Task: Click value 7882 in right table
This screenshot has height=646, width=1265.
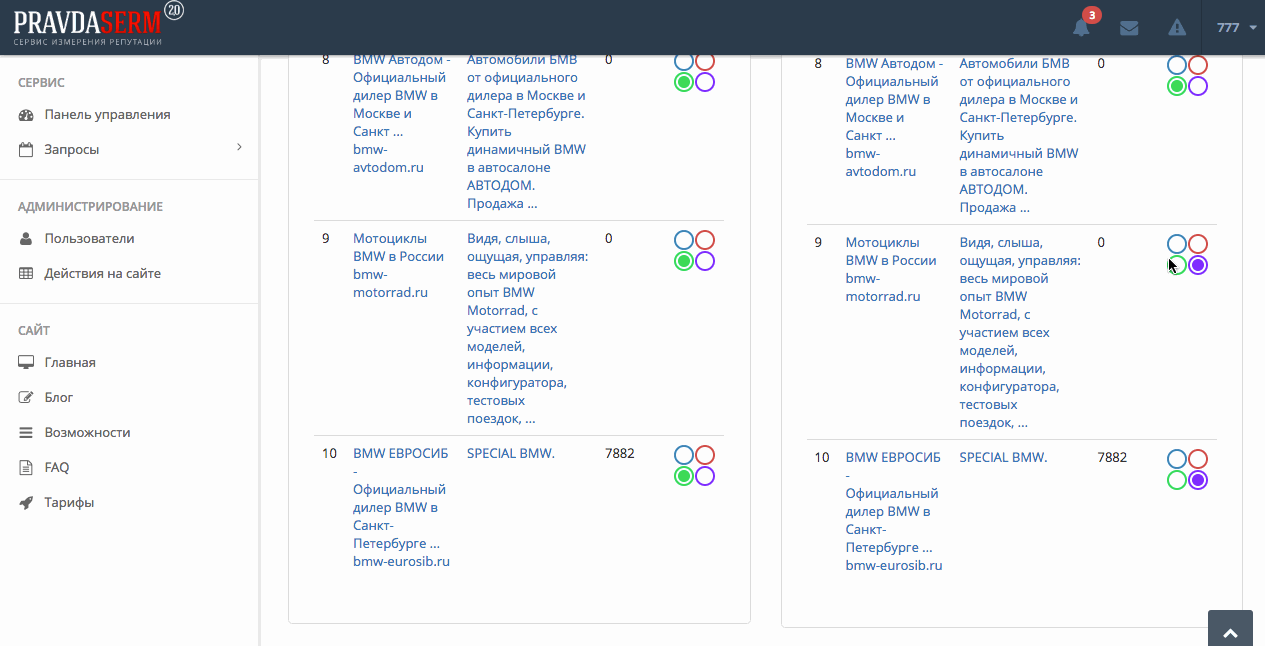Action: [x=1112, y=458]
